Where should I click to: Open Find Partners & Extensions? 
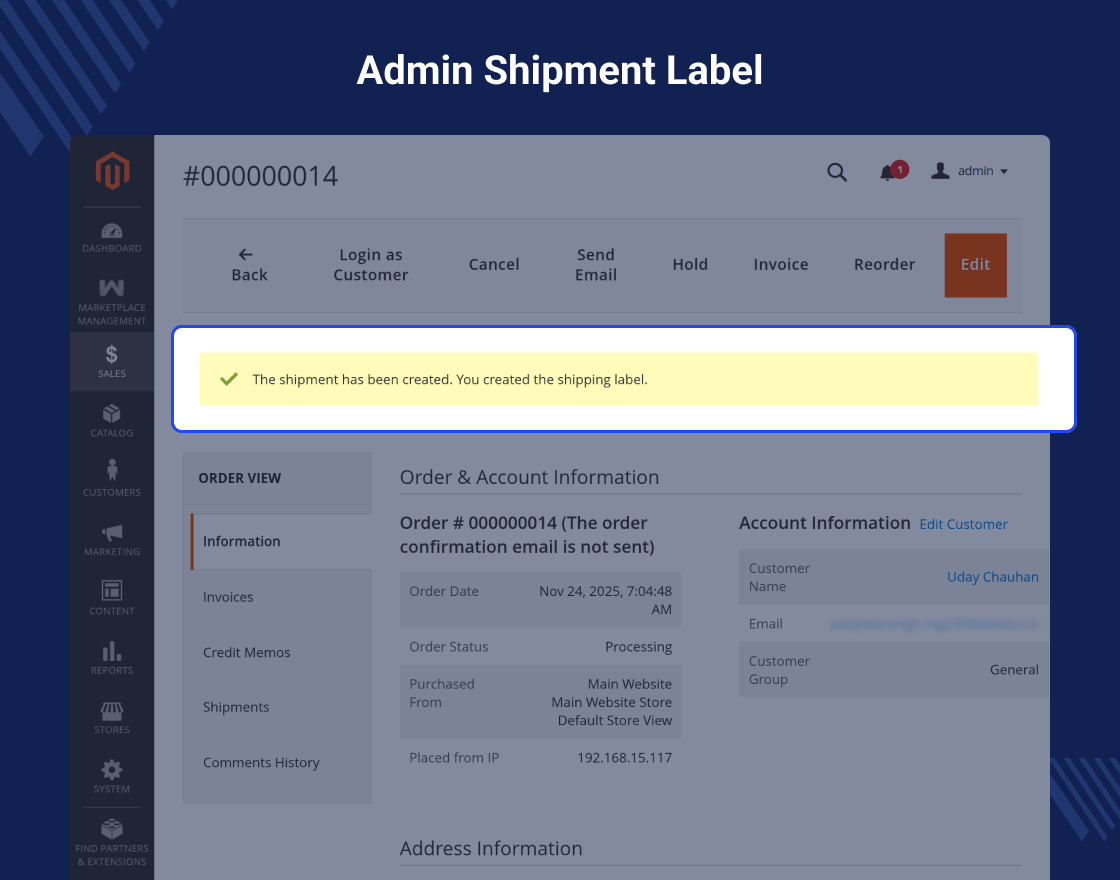coord(111,842)
